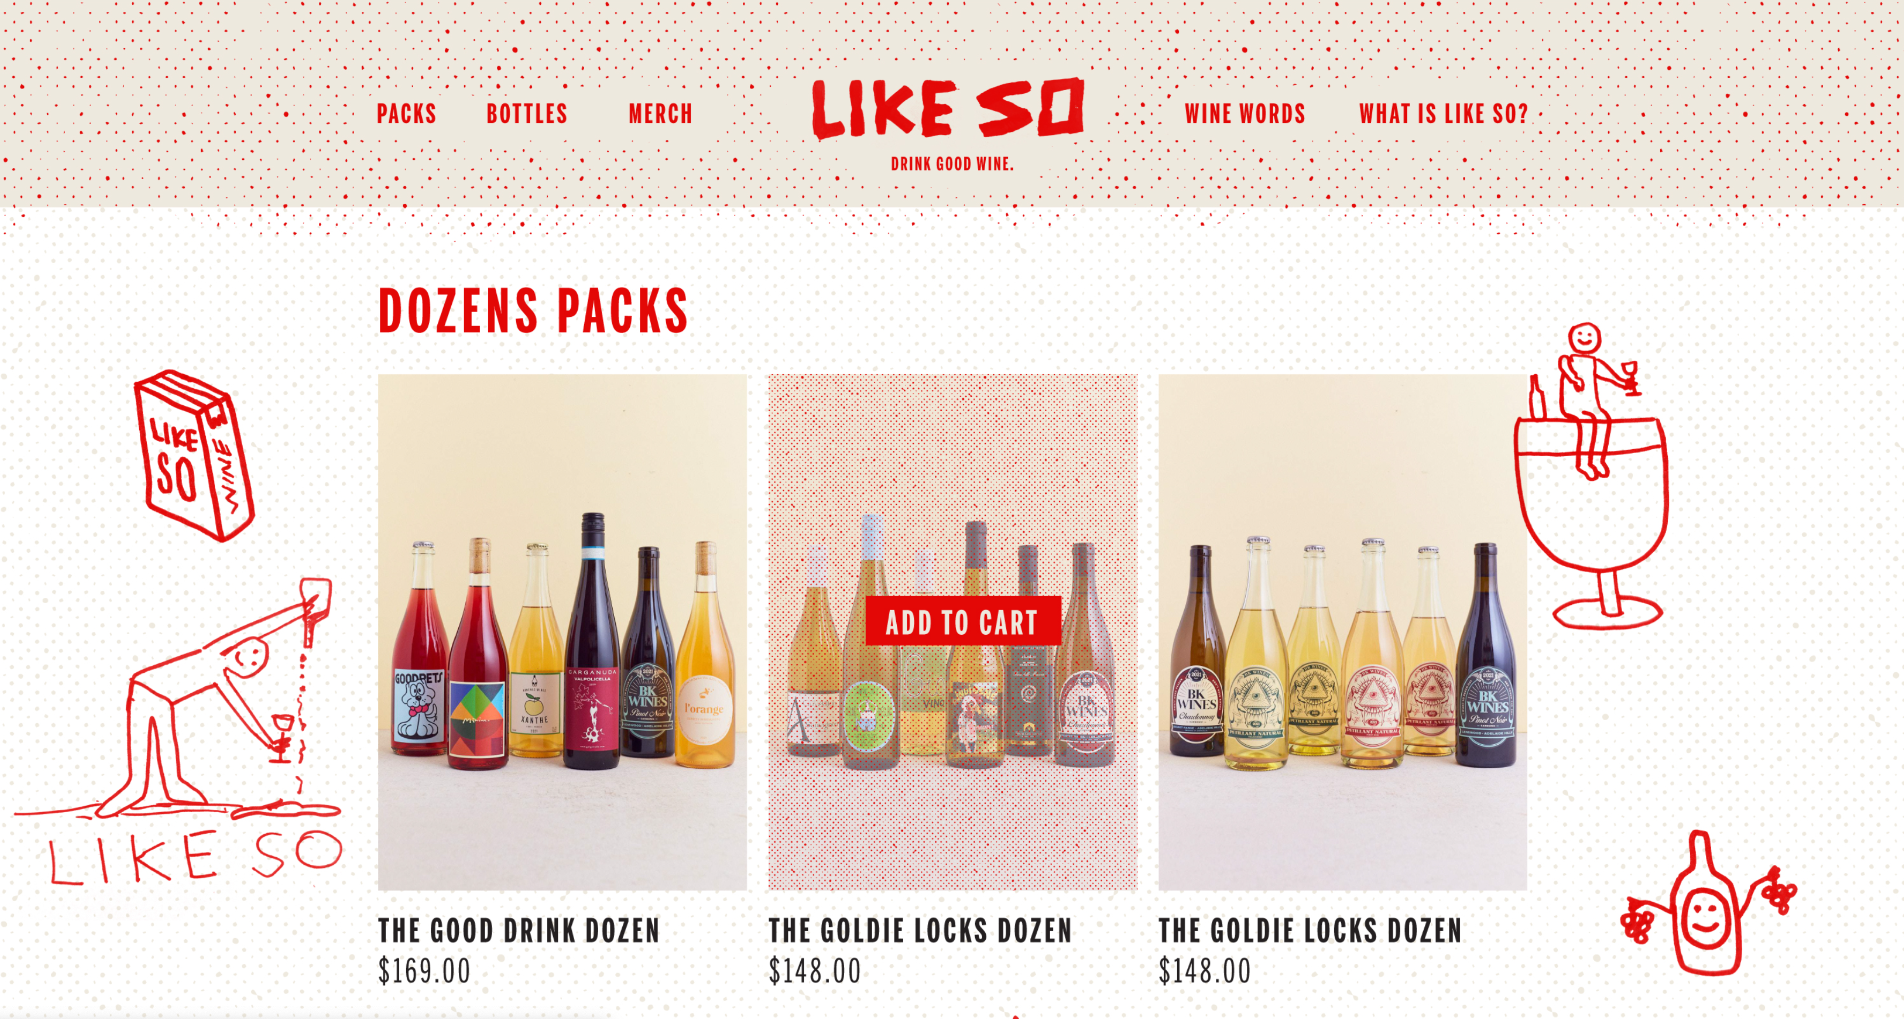Click the Drink Good Wine tagline
The height and width of the screenshot is (1019, 1904).
click(952, 164)
